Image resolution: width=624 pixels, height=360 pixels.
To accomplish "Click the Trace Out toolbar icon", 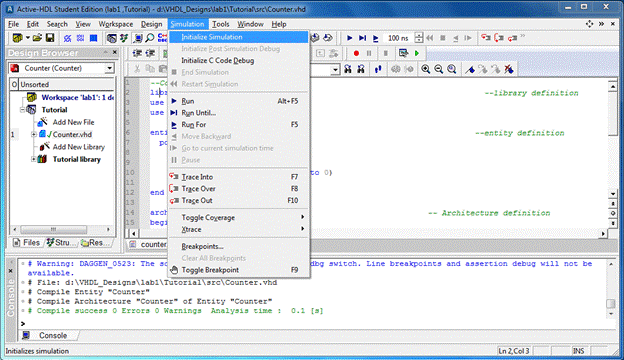I will coord(512,38).
